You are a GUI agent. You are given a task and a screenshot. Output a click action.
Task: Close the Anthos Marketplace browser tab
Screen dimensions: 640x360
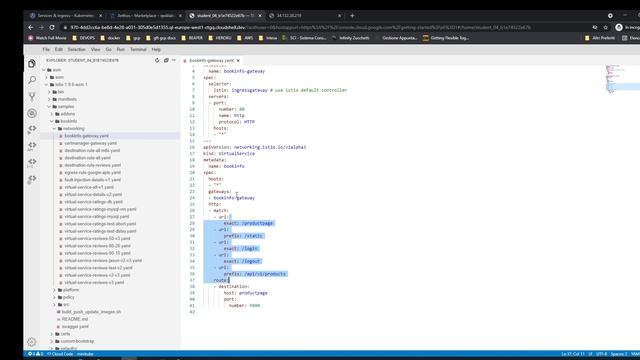[180, 16]
